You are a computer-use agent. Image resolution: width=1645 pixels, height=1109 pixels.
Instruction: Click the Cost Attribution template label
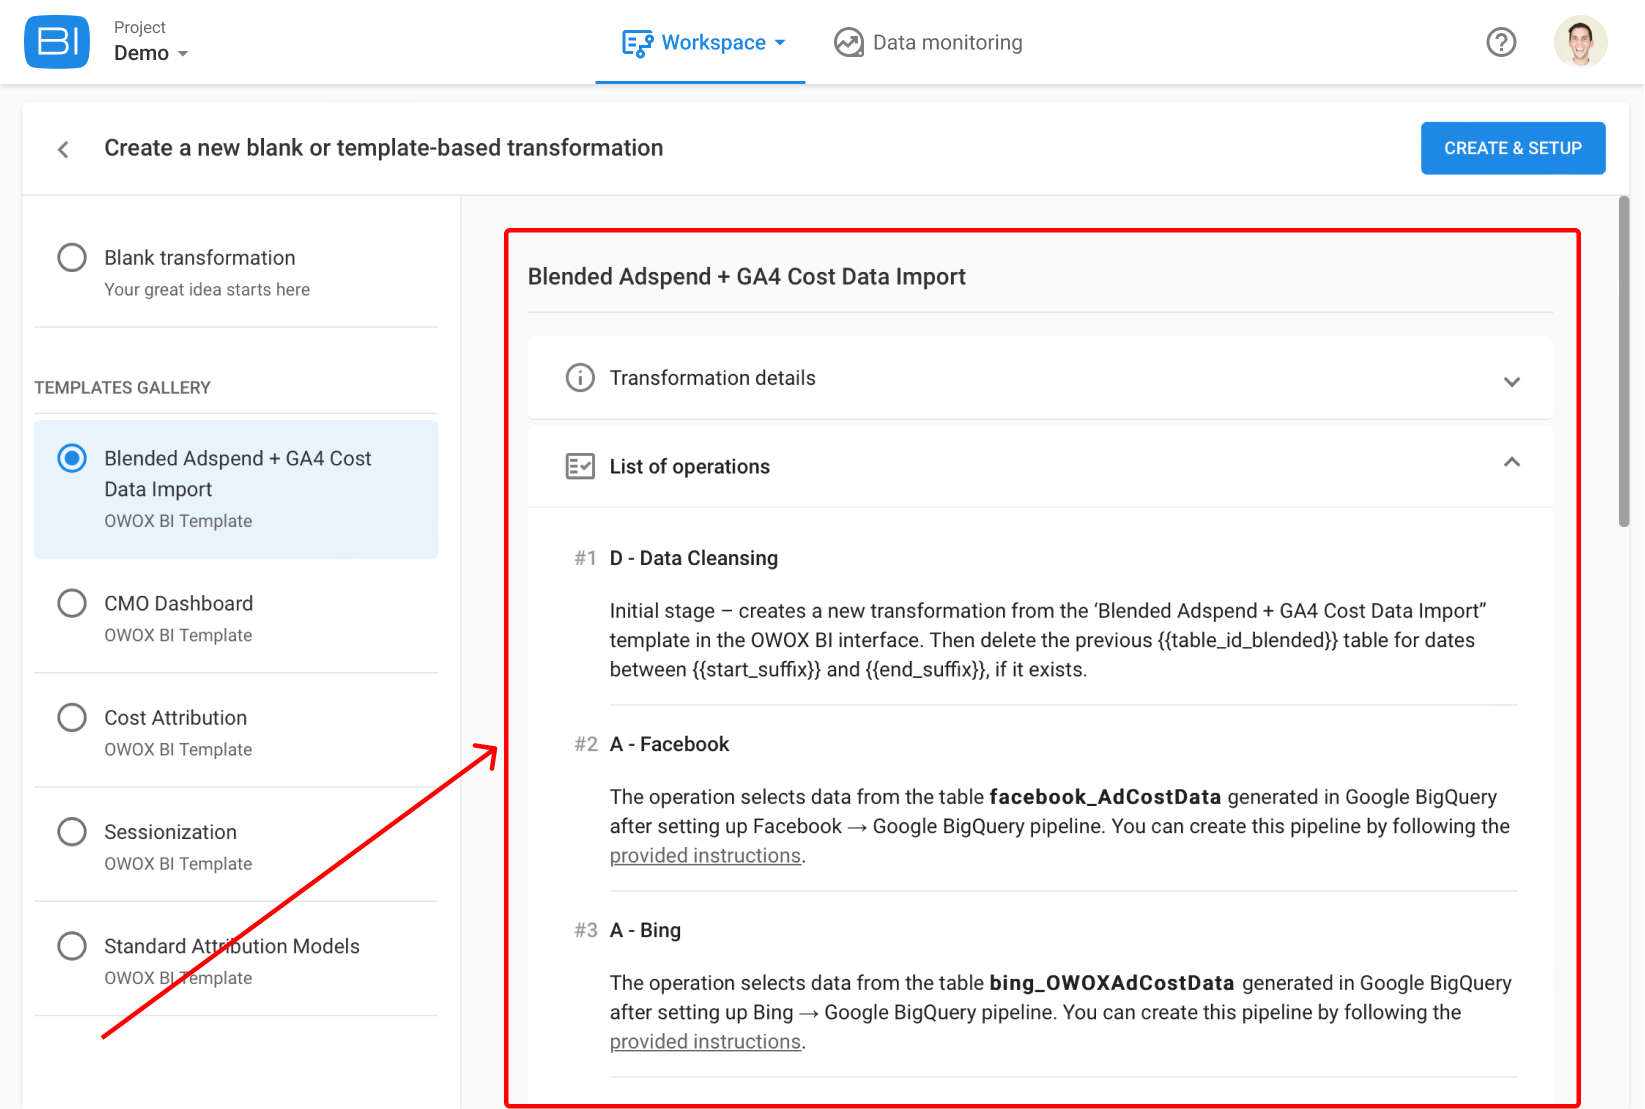click(176, 718)
